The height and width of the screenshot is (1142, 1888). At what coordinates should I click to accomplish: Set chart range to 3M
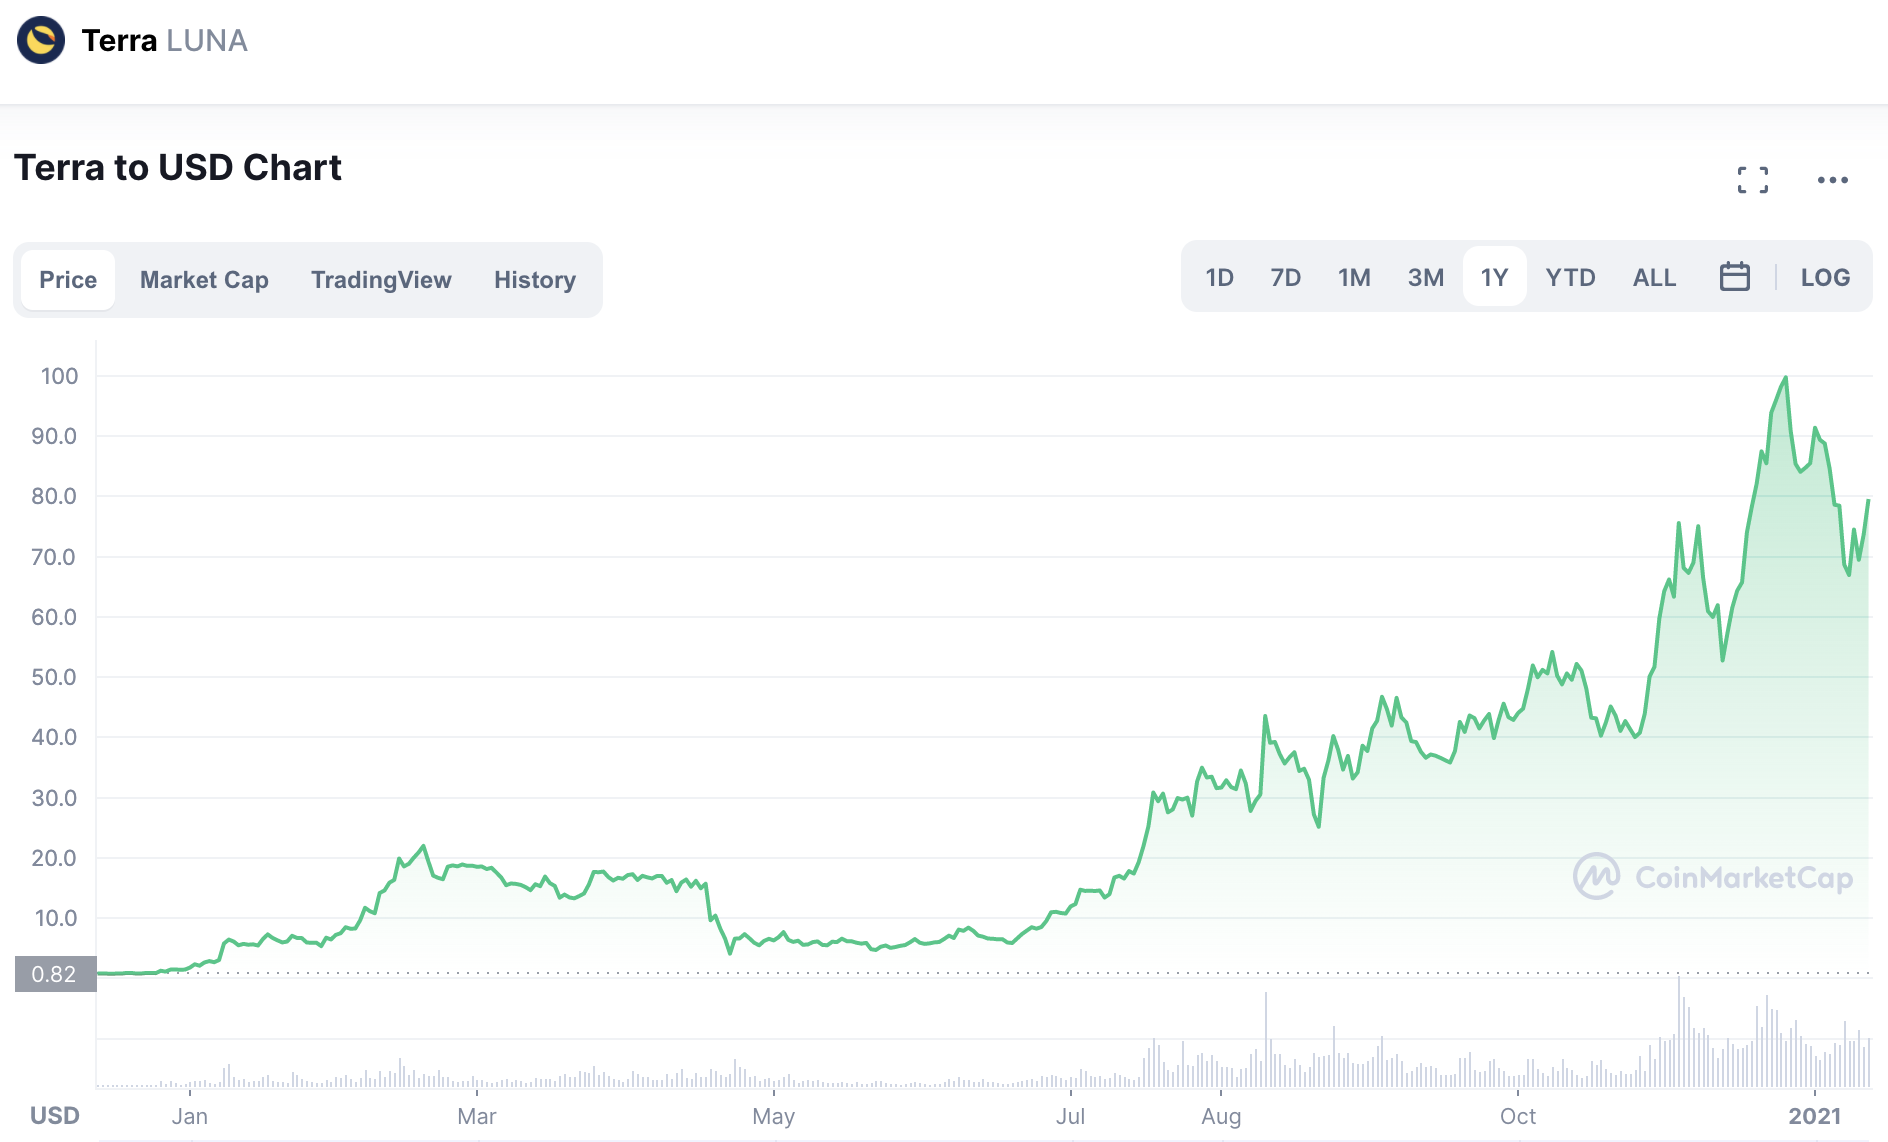[1425, 277]
